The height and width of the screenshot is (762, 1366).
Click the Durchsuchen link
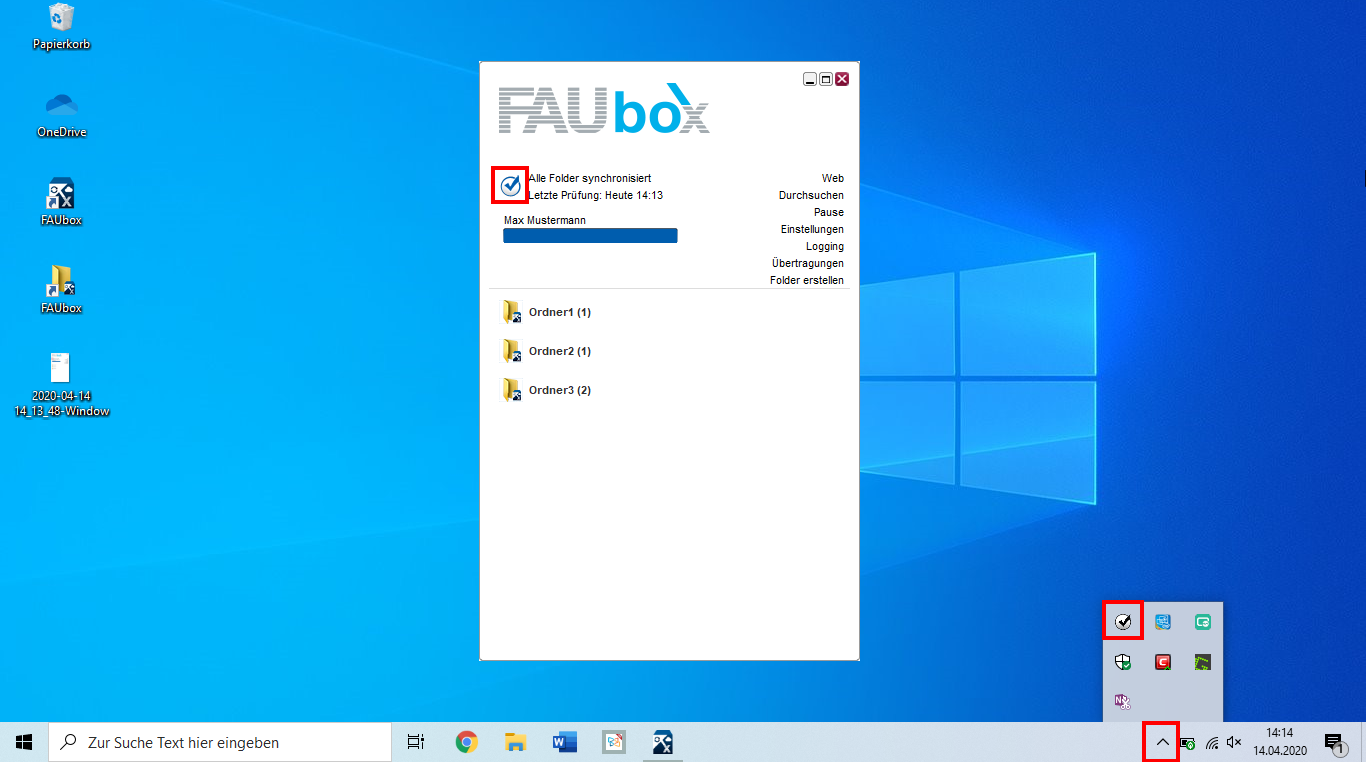coord(811,195)
